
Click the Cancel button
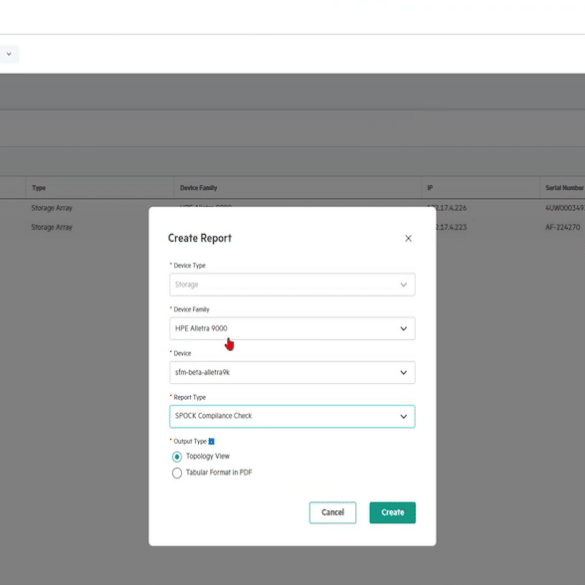pyautogui.click(x=332, y=513)
